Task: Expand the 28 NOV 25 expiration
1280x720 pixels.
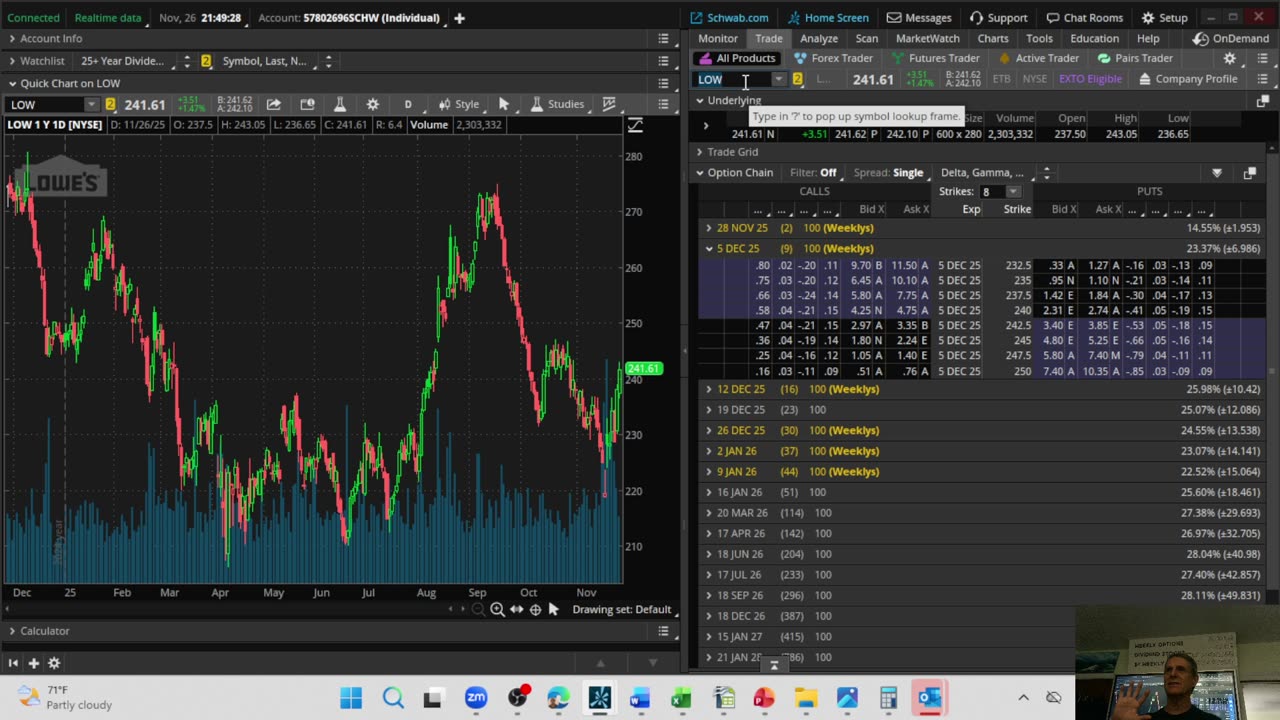Action: (709, 228)
